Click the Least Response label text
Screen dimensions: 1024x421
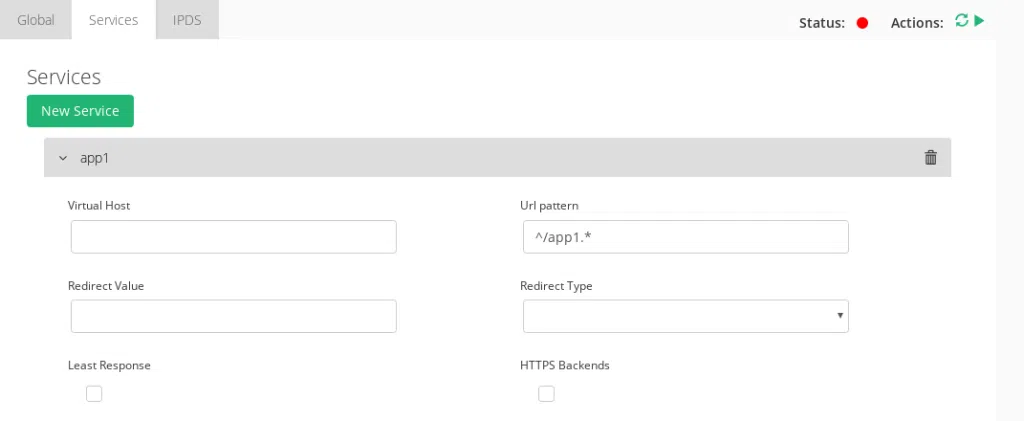tap(109, 365)
